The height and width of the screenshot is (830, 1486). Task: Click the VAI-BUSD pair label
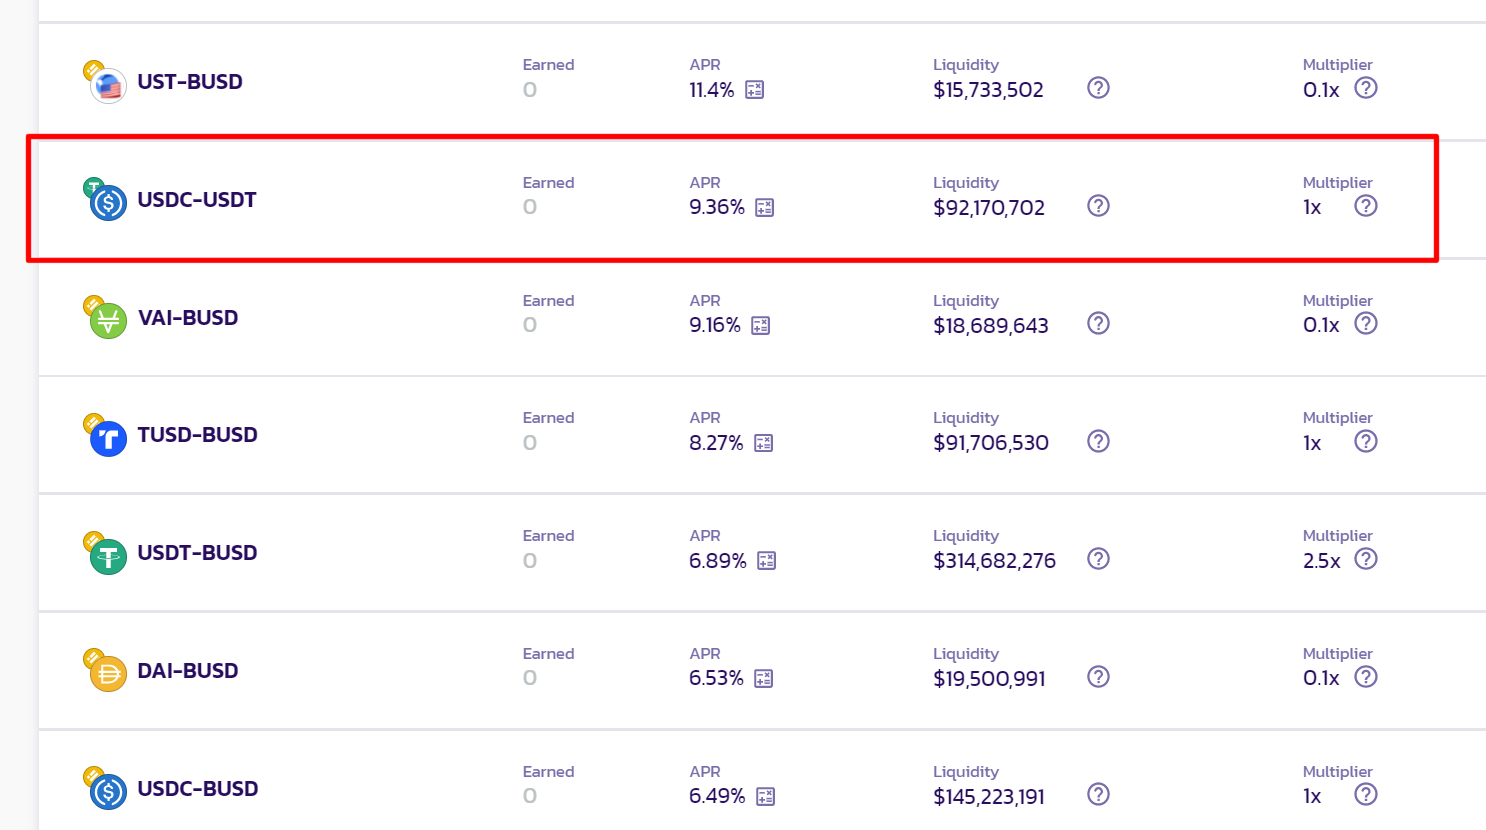[x=188, y=318]
